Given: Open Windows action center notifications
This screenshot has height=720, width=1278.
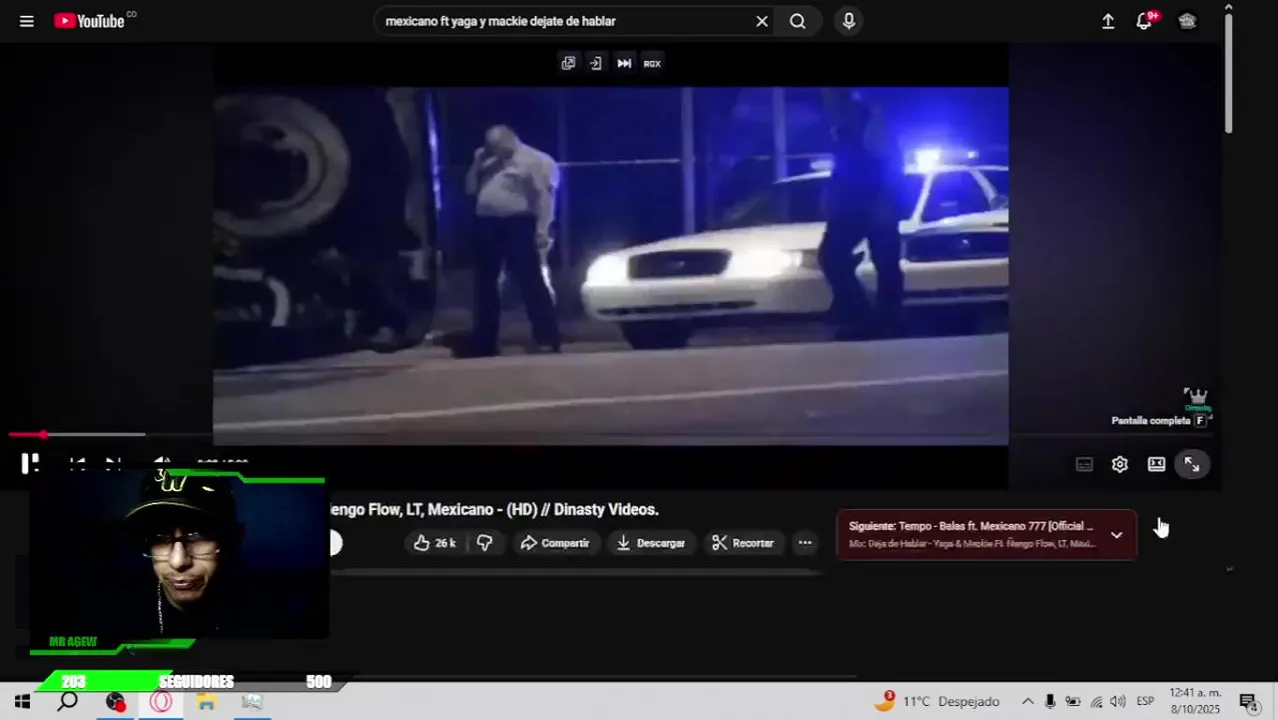Looking at the screenshot, I should (x=1248, y=701).
